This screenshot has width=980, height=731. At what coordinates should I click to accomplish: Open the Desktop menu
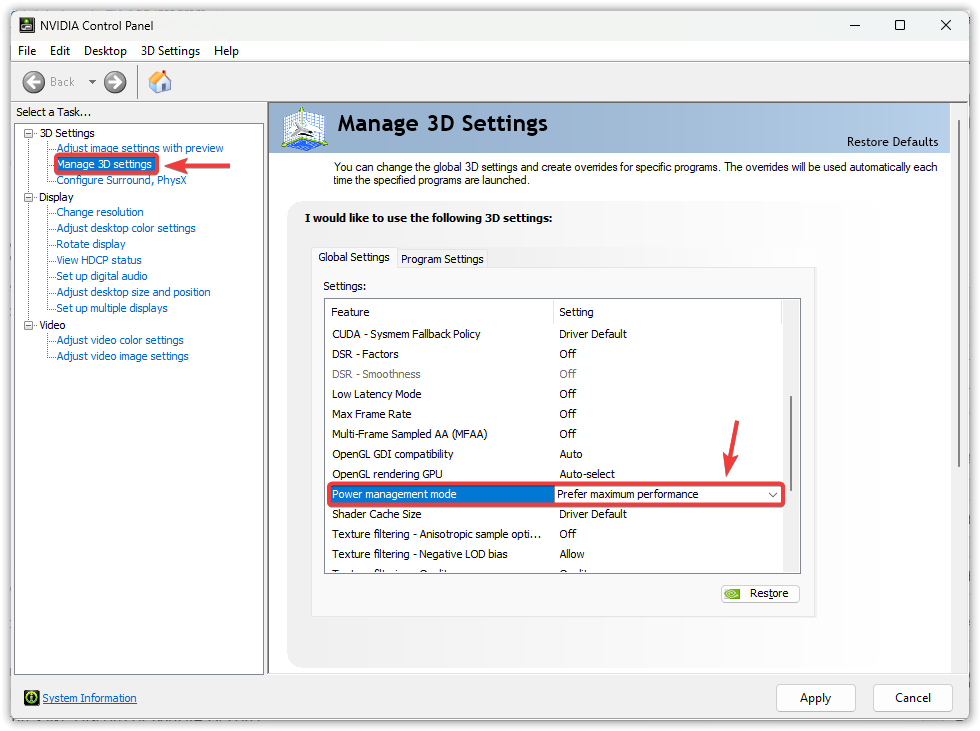[x=105, y=51]
